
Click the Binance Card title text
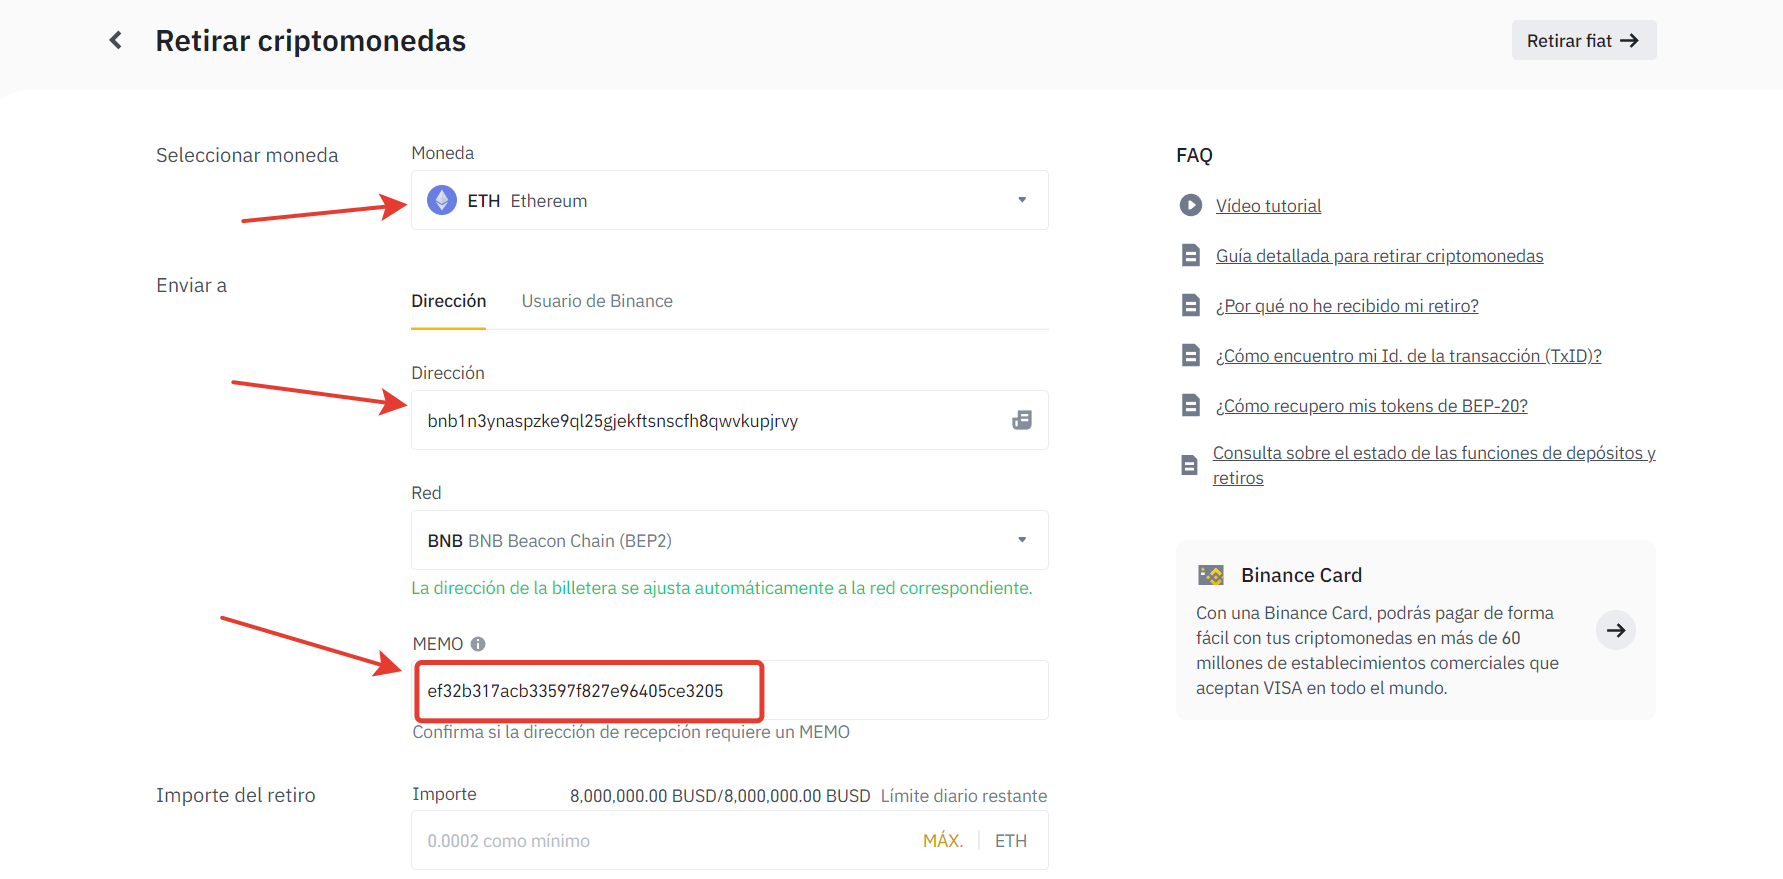(1301, 575)
